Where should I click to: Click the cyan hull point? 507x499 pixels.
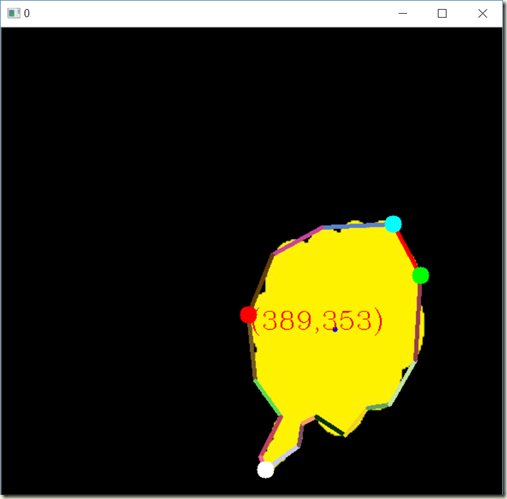pyautogui.click(x=393, y=224)
